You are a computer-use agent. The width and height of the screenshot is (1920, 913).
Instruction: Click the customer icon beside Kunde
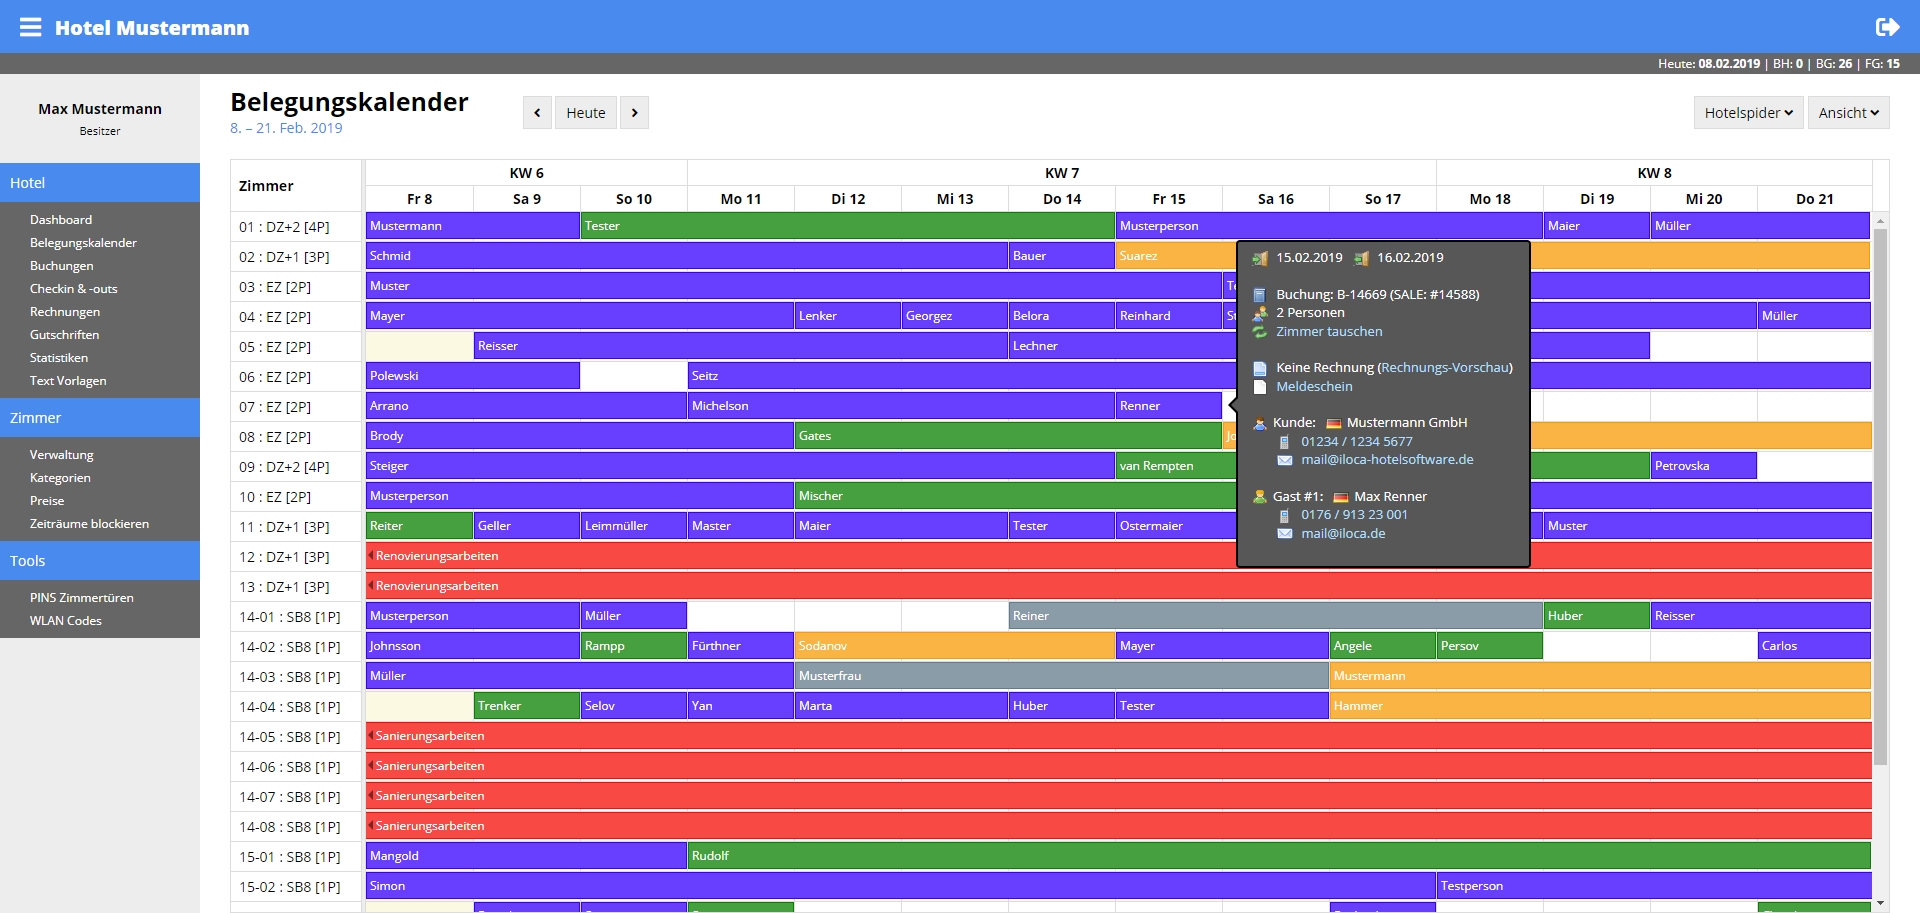point(1260,423)
